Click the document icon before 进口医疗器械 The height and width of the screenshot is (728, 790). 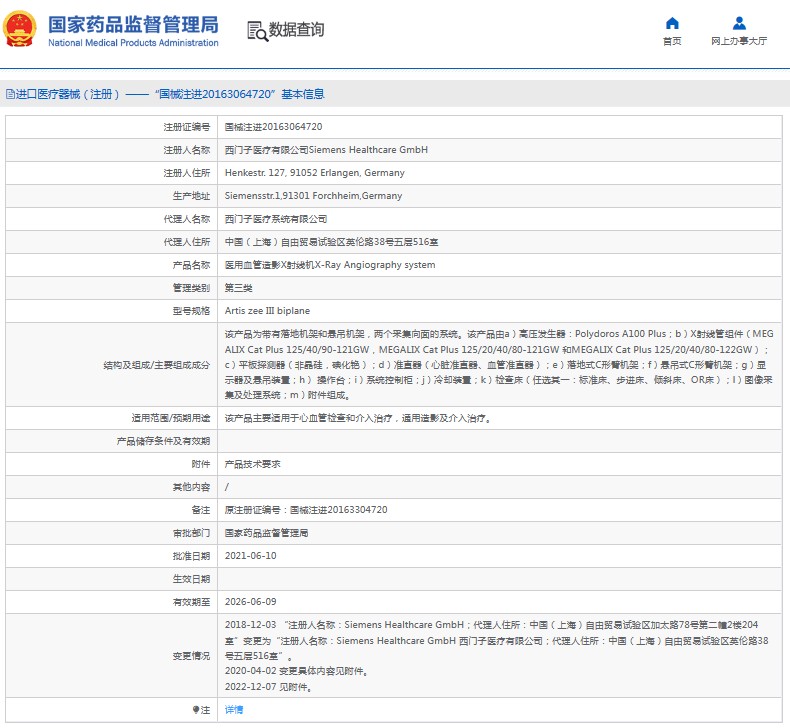point(10,94)
